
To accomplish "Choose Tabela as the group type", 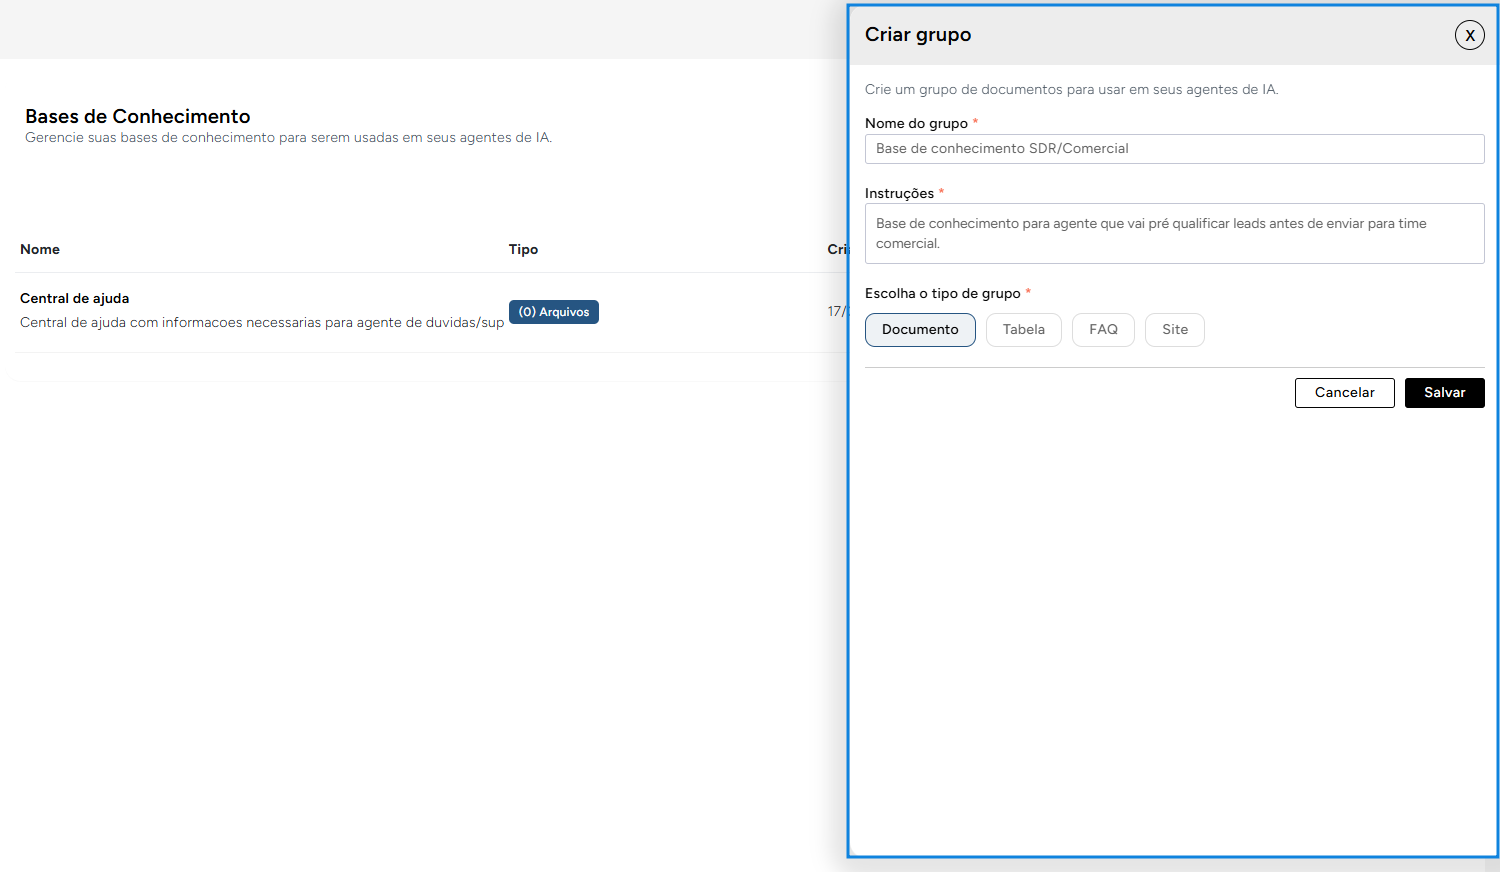I will coord(1023,330).
